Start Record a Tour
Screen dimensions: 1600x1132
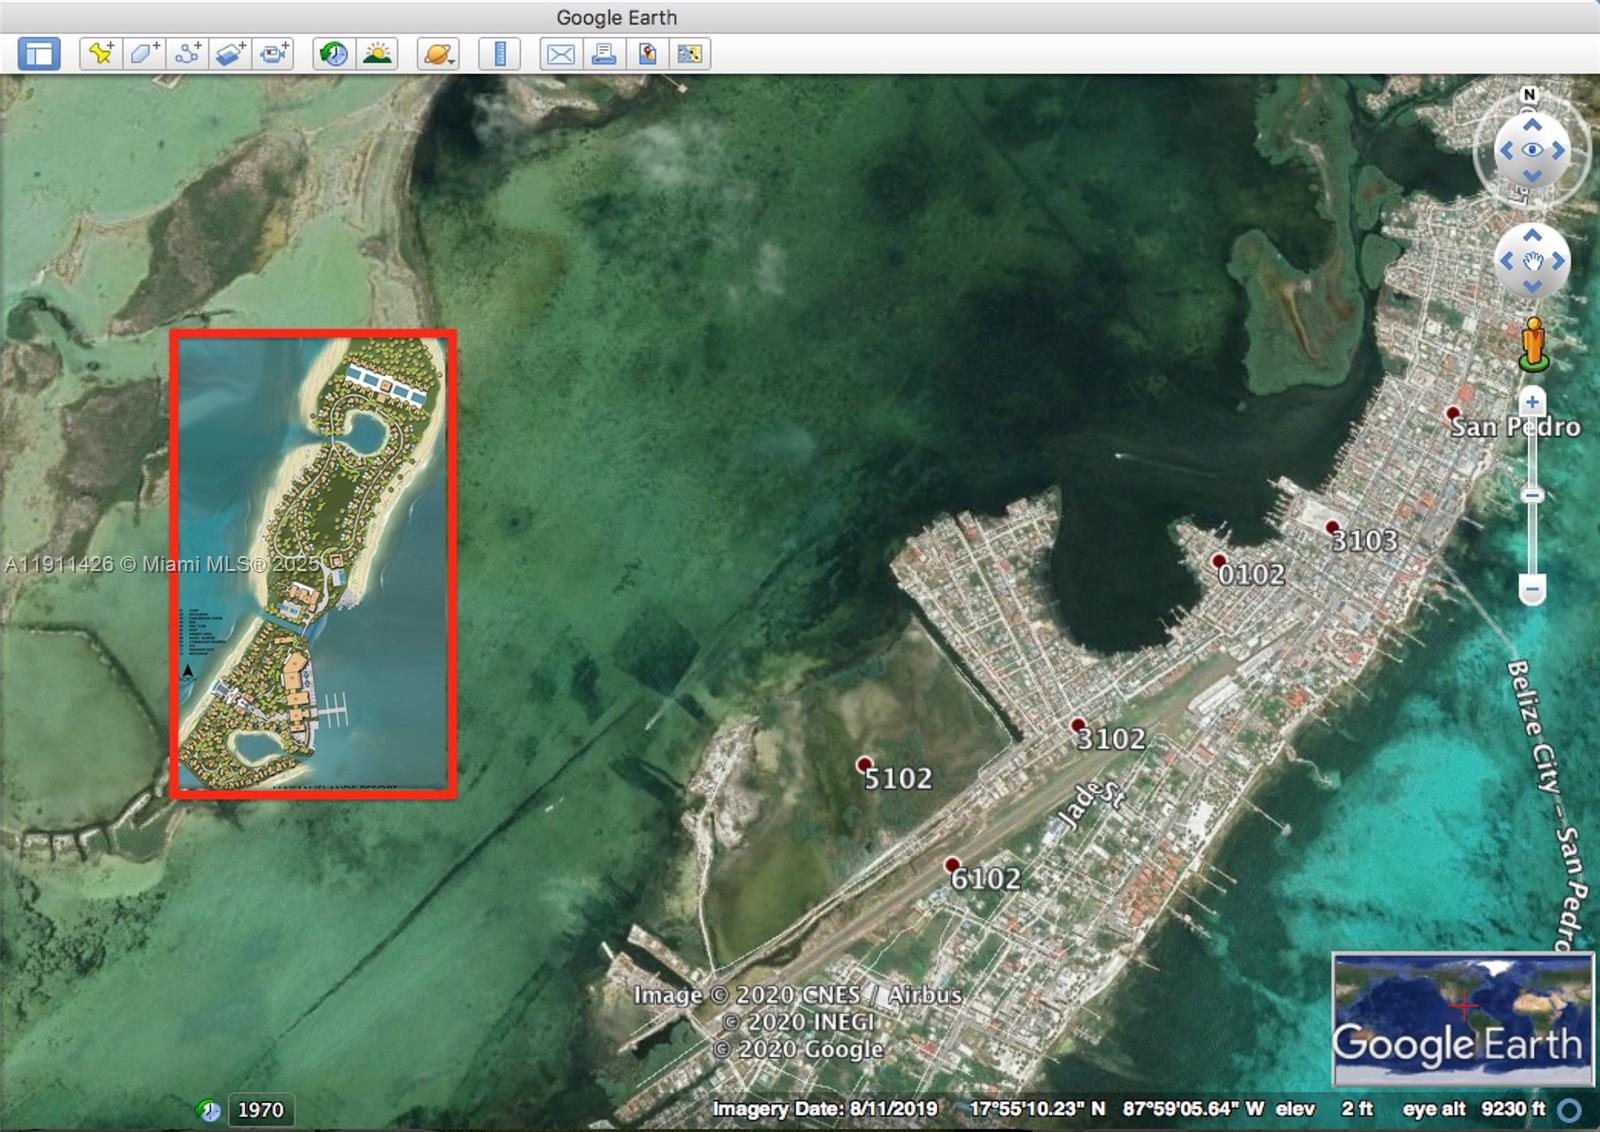(x=272, y=55)
